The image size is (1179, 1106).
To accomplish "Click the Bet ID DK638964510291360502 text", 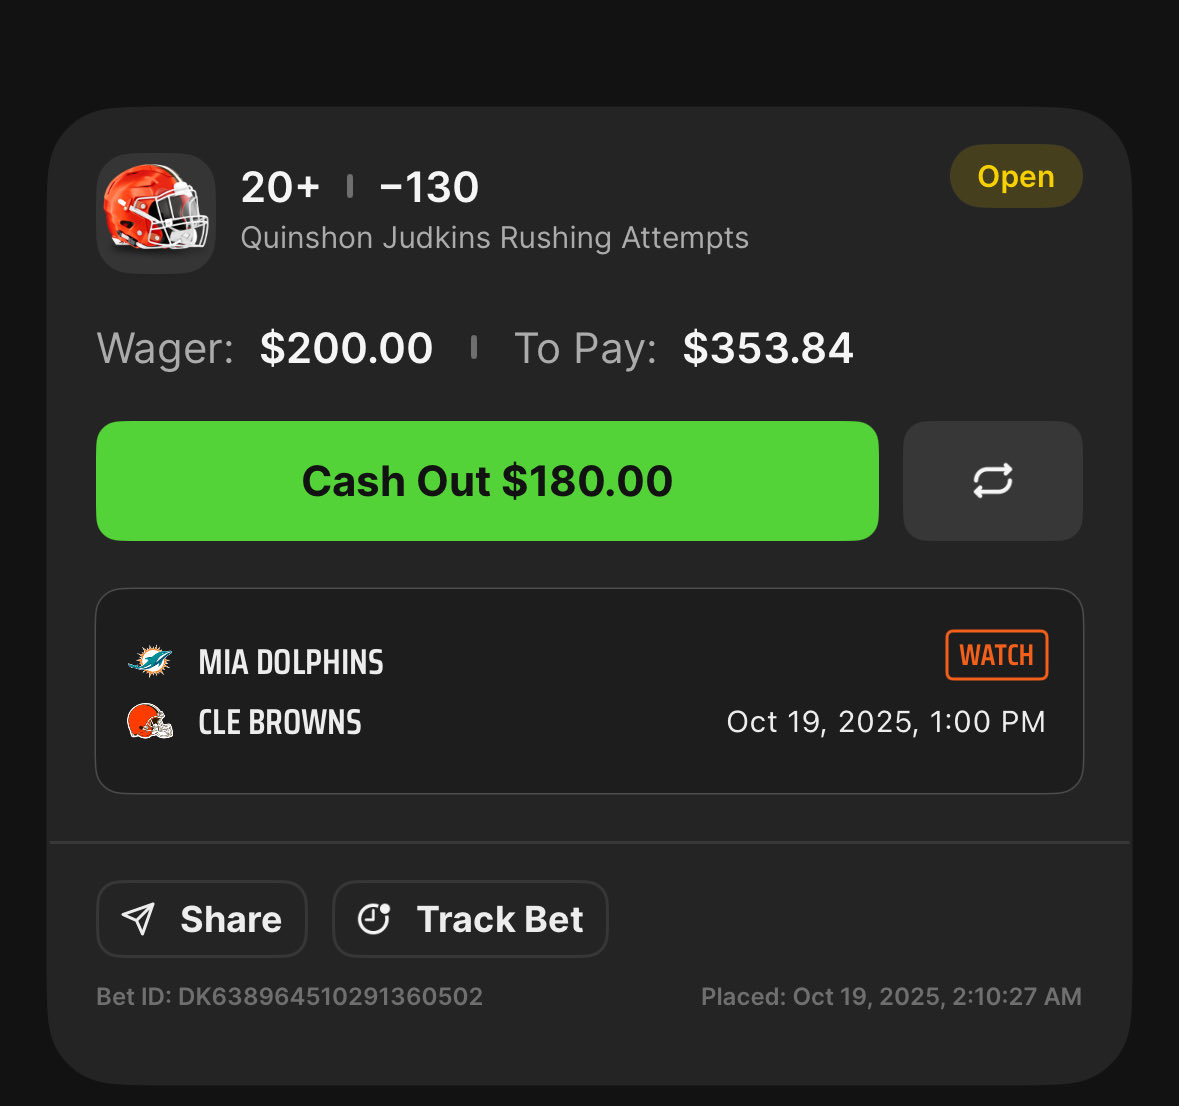I will [x=289, y=996].
